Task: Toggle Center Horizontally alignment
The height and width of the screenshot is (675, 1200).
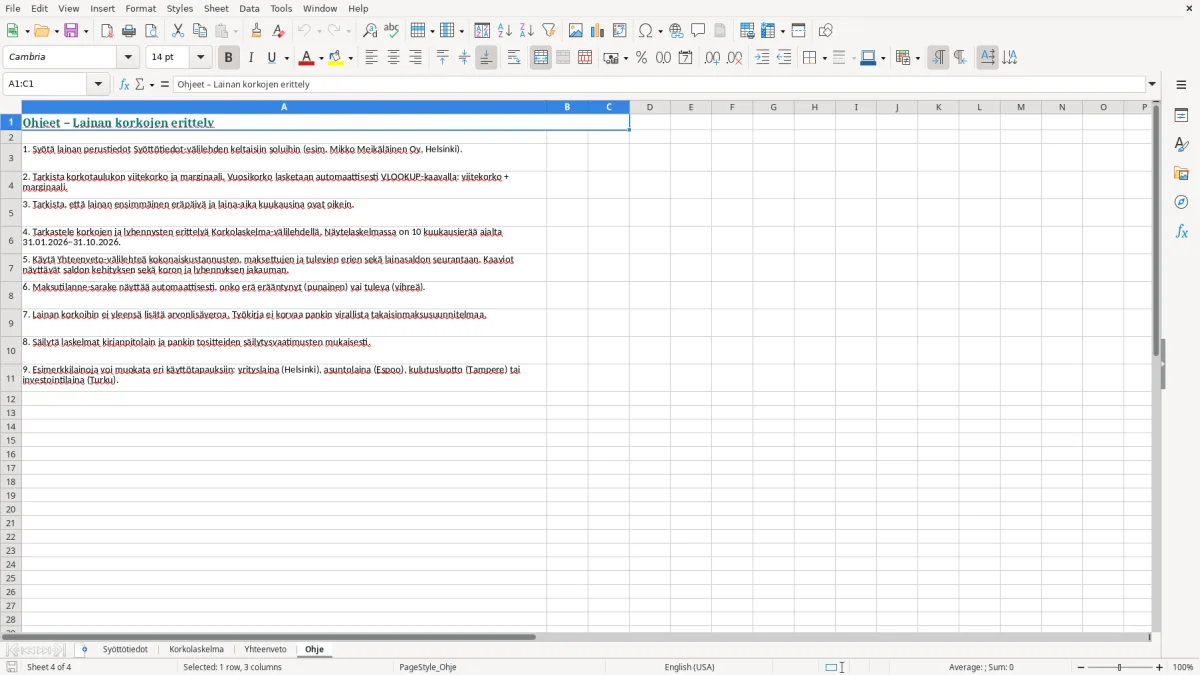Action: (393, 58)
